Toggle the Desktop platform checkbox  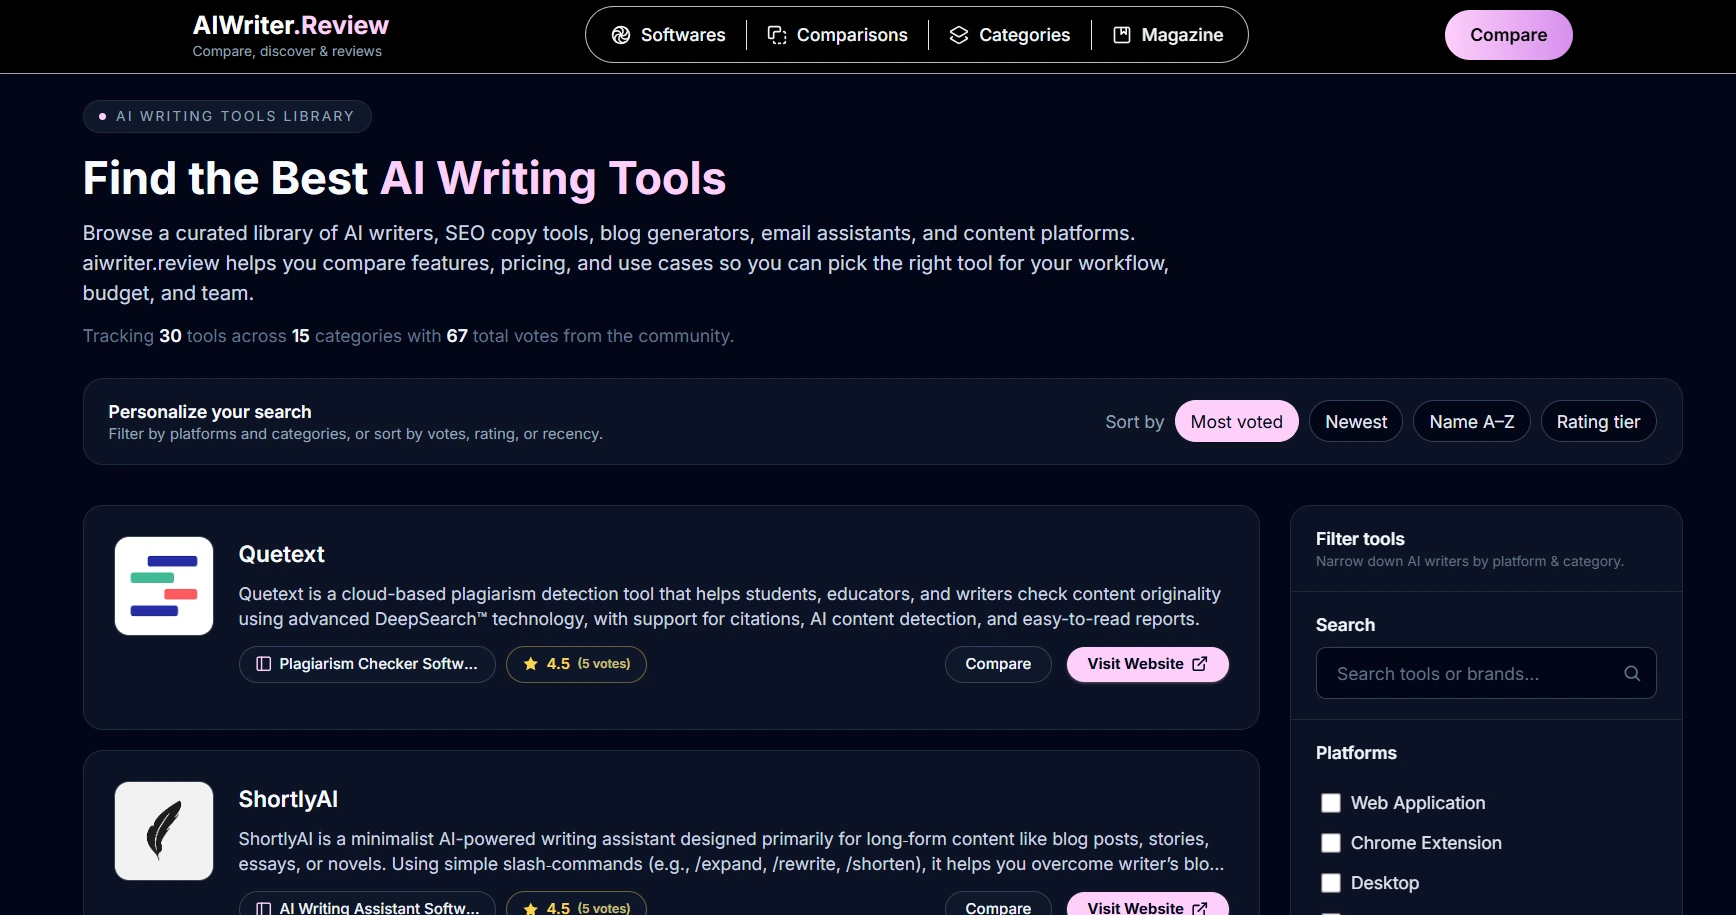tap(1331, 883)
